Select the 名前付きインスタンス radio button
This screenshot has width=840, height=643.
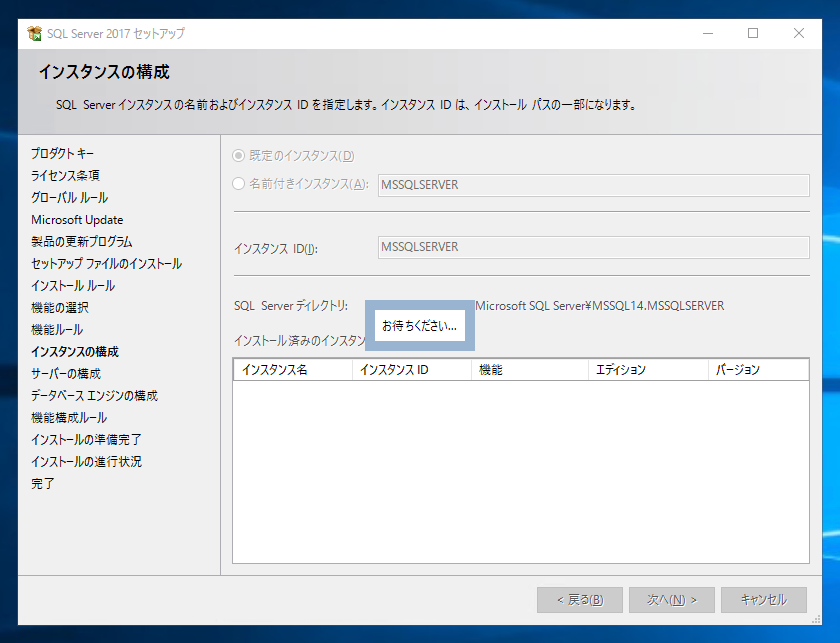tap(238, 184)
